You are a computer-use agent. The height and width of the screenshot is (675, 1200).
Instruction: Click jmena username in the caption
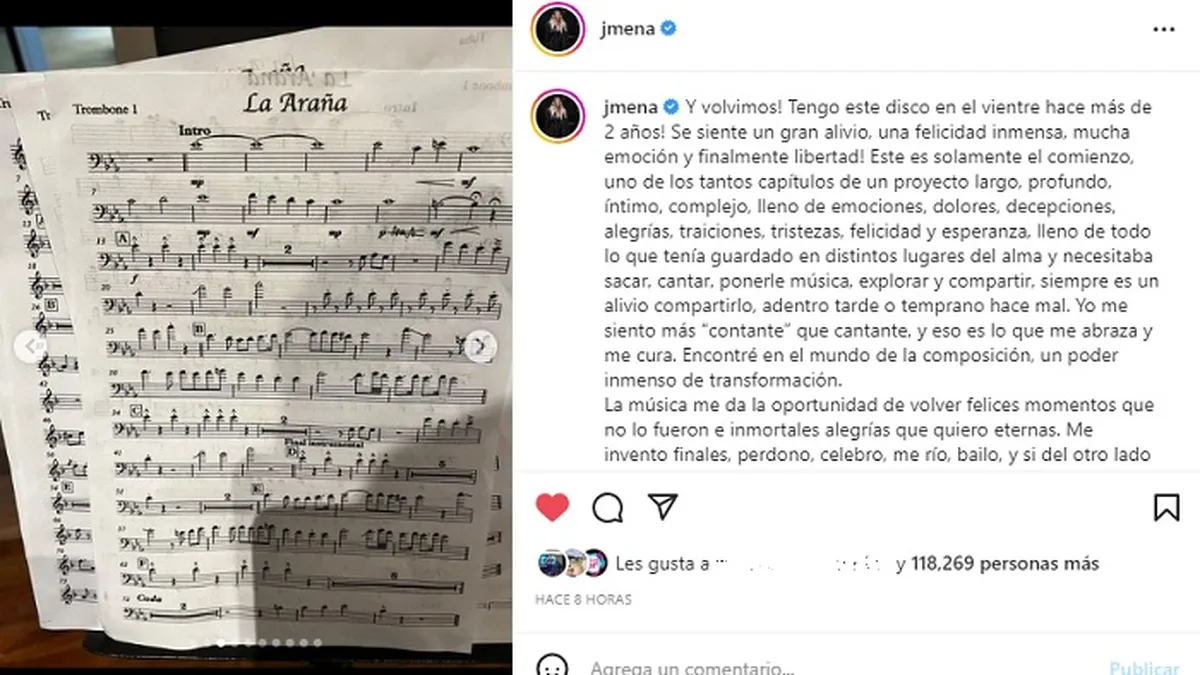coord(630,106)
